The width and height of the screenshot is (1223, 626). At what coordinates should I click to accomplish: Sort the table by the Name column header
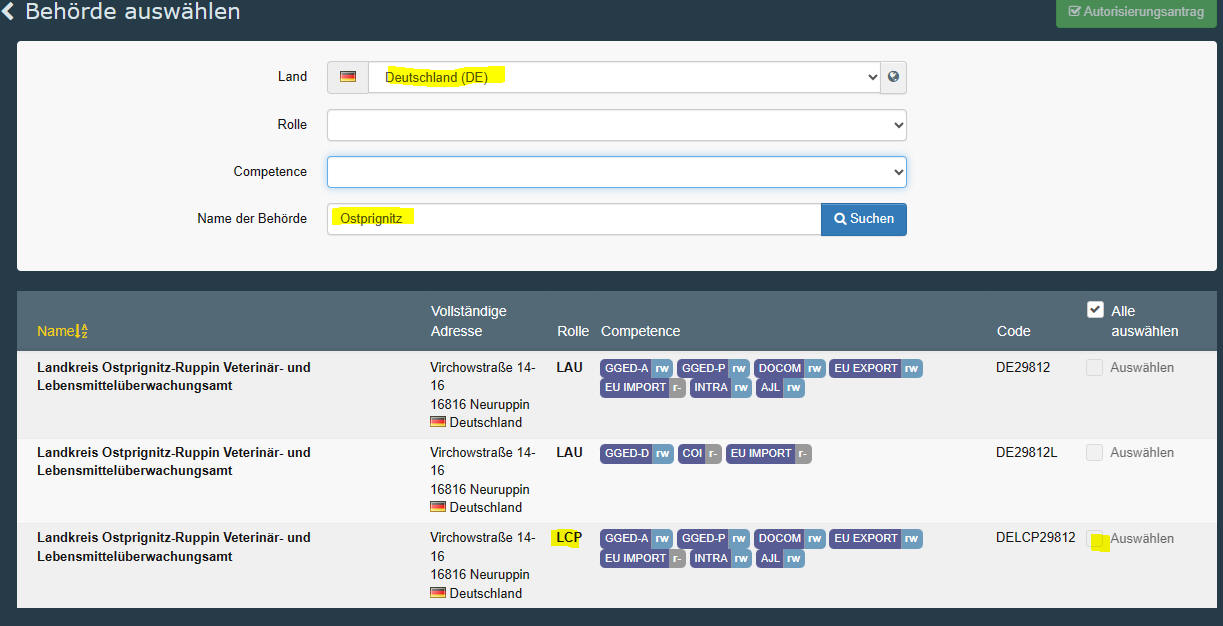tap(62, 331)
